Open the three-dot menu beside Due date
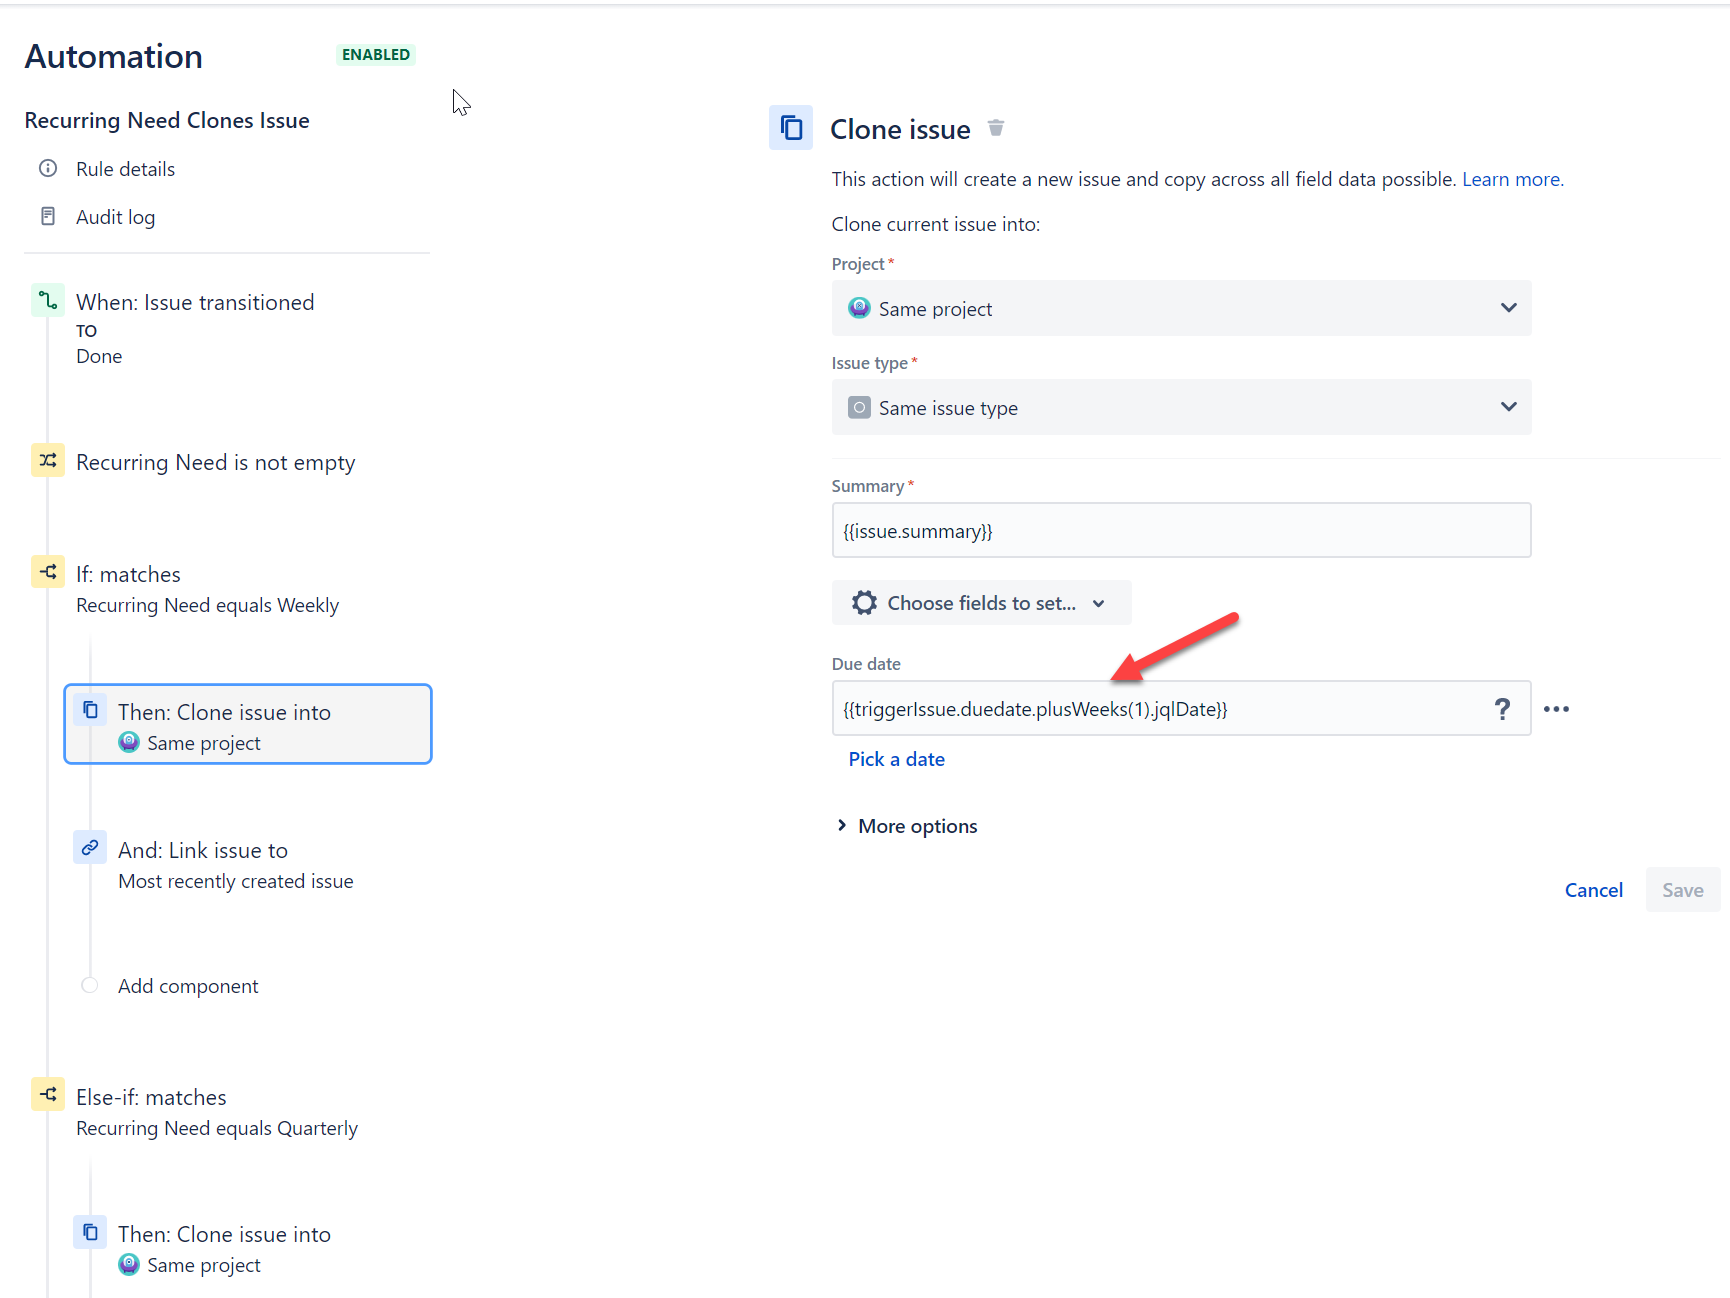This screenshot has height=1298, width=1730. pyautogui.click(x=1556, y=709)
